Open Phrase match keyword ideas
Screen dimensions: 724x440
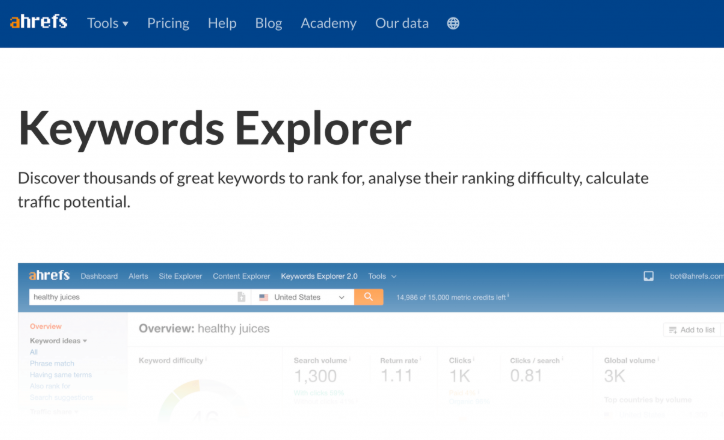52,363
